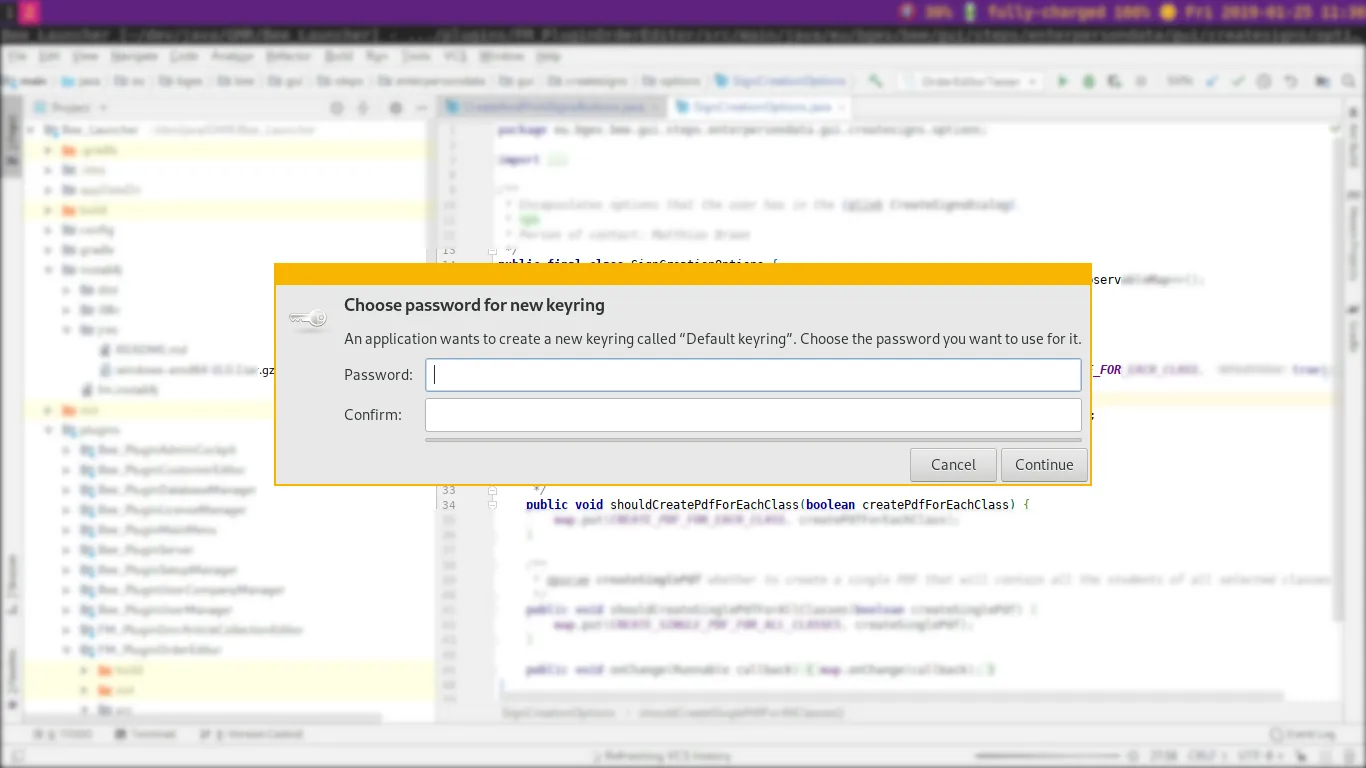The width and height of the screenshot is (1366, 768).
Task: Click the Run with Coverage icon
Action: [1114, 81]
